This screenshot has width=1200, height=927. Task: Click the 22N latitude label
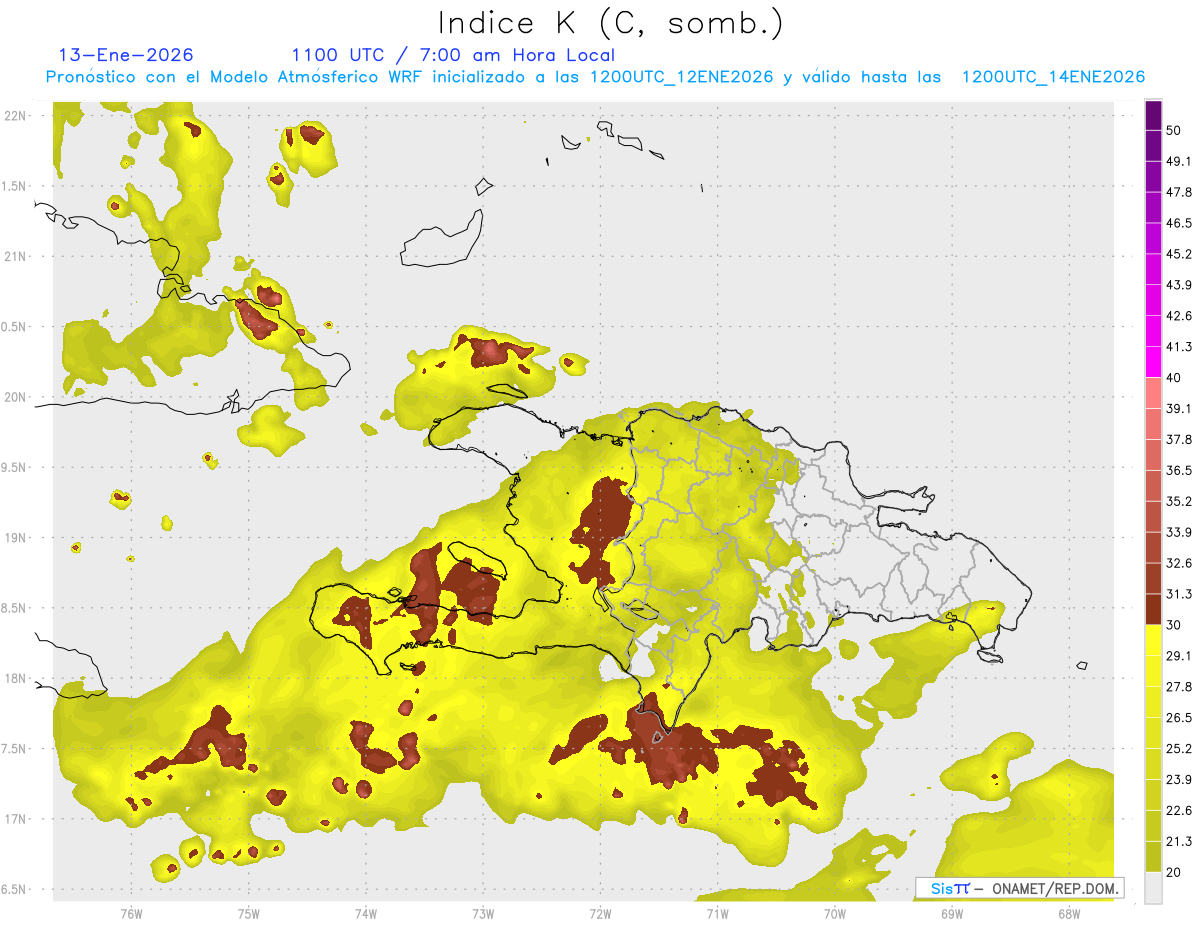[16, 116]
